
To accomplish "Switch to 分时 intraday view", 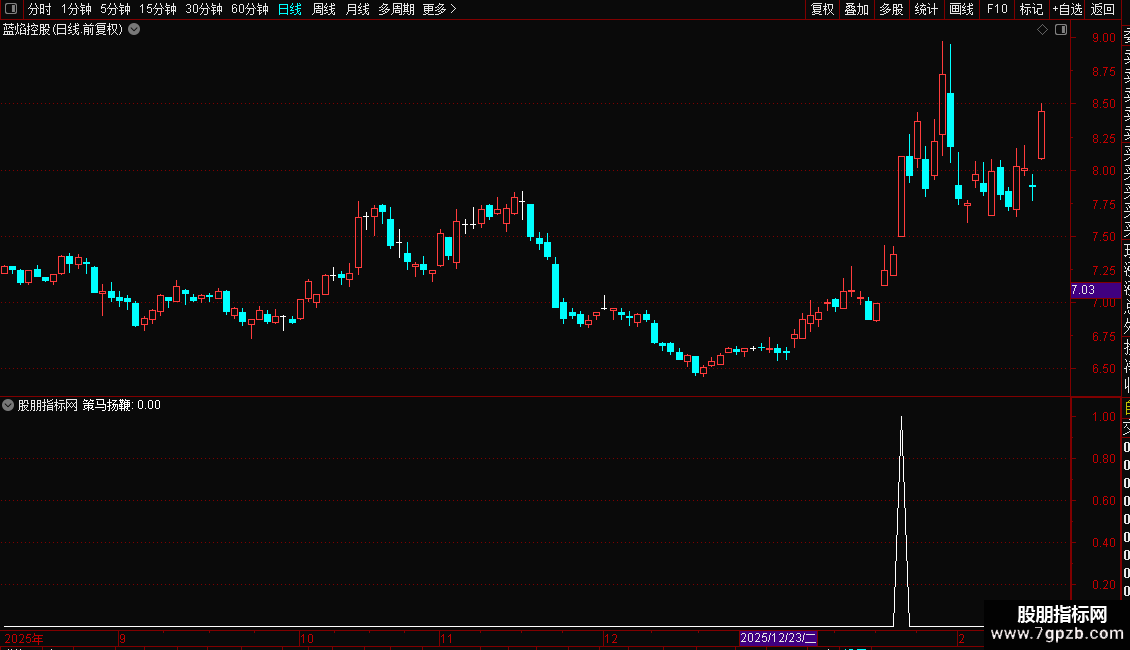I will [40, 9].
